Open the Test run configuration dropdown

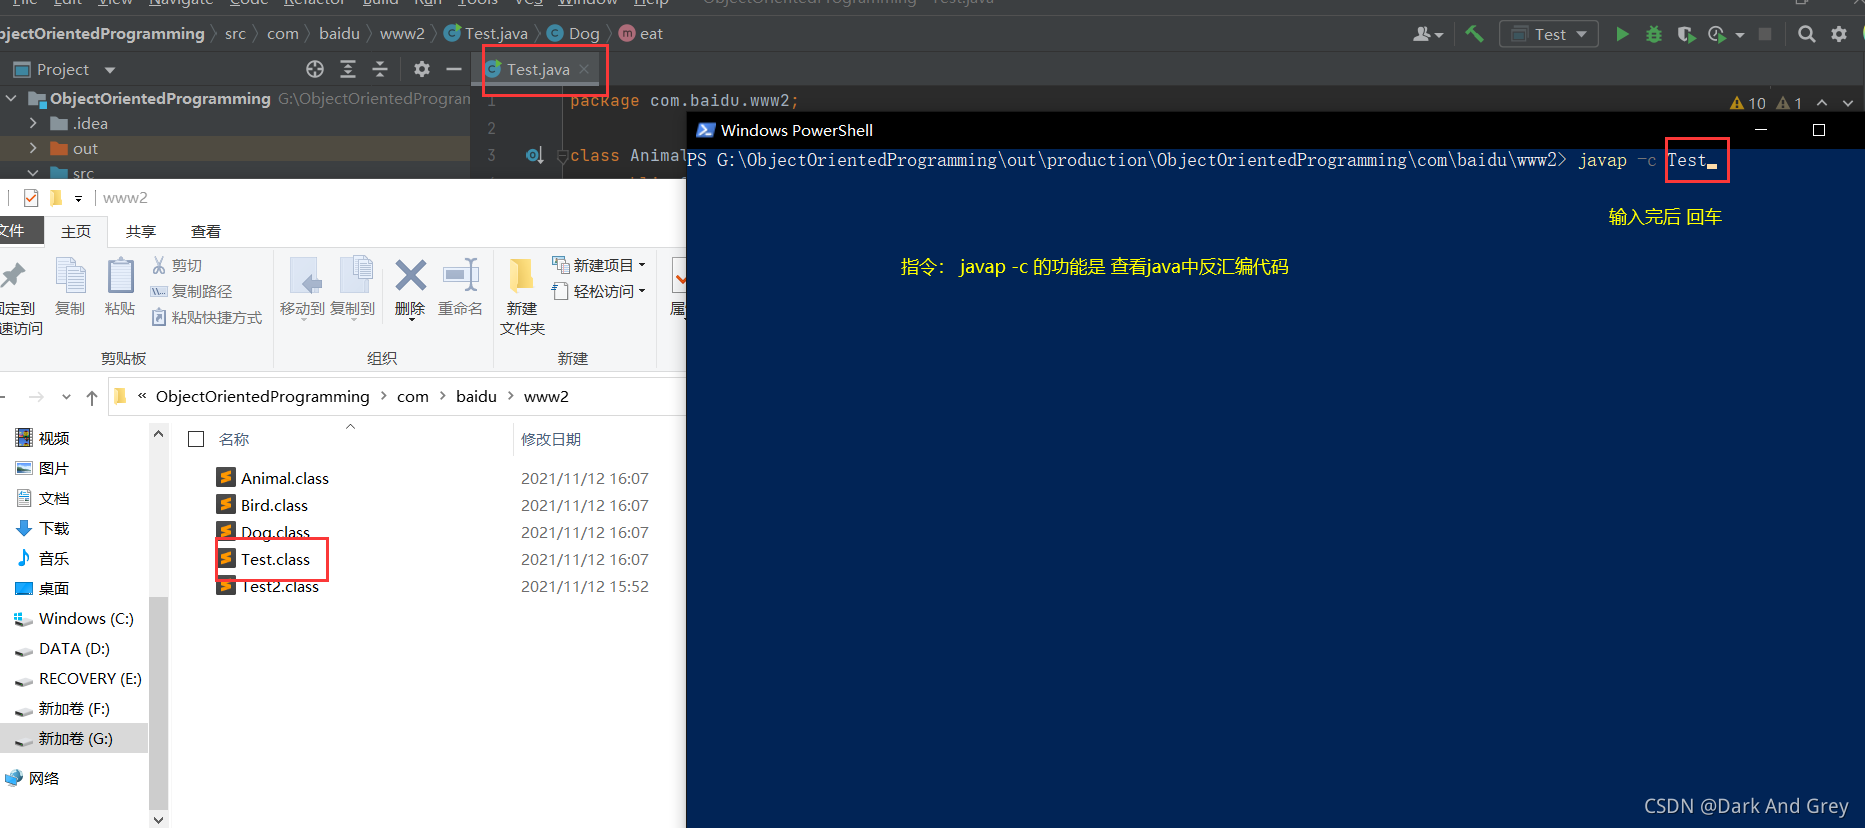(1549, 34)
